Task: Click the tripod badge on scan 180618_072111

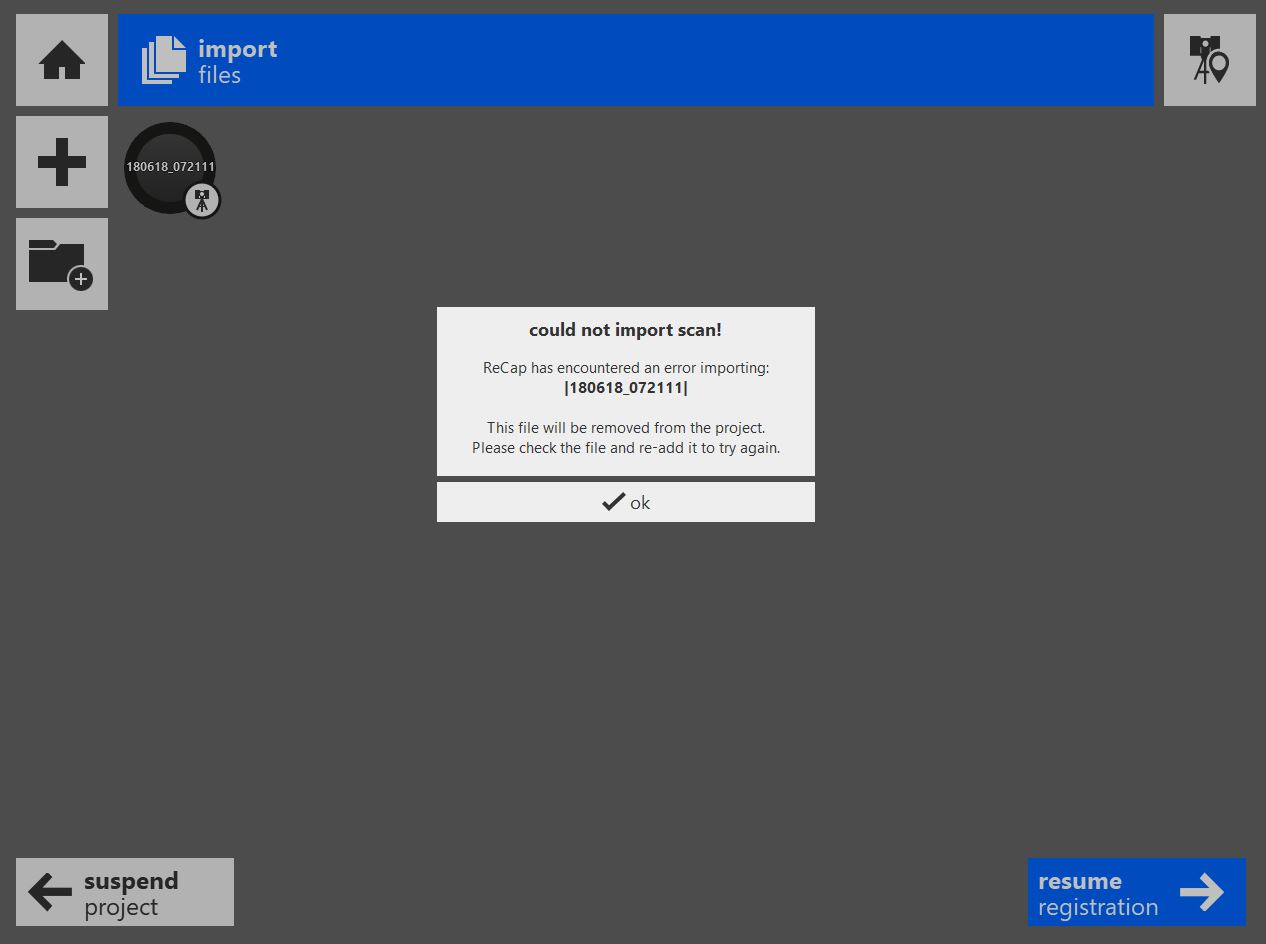Action: pos(202,200)
